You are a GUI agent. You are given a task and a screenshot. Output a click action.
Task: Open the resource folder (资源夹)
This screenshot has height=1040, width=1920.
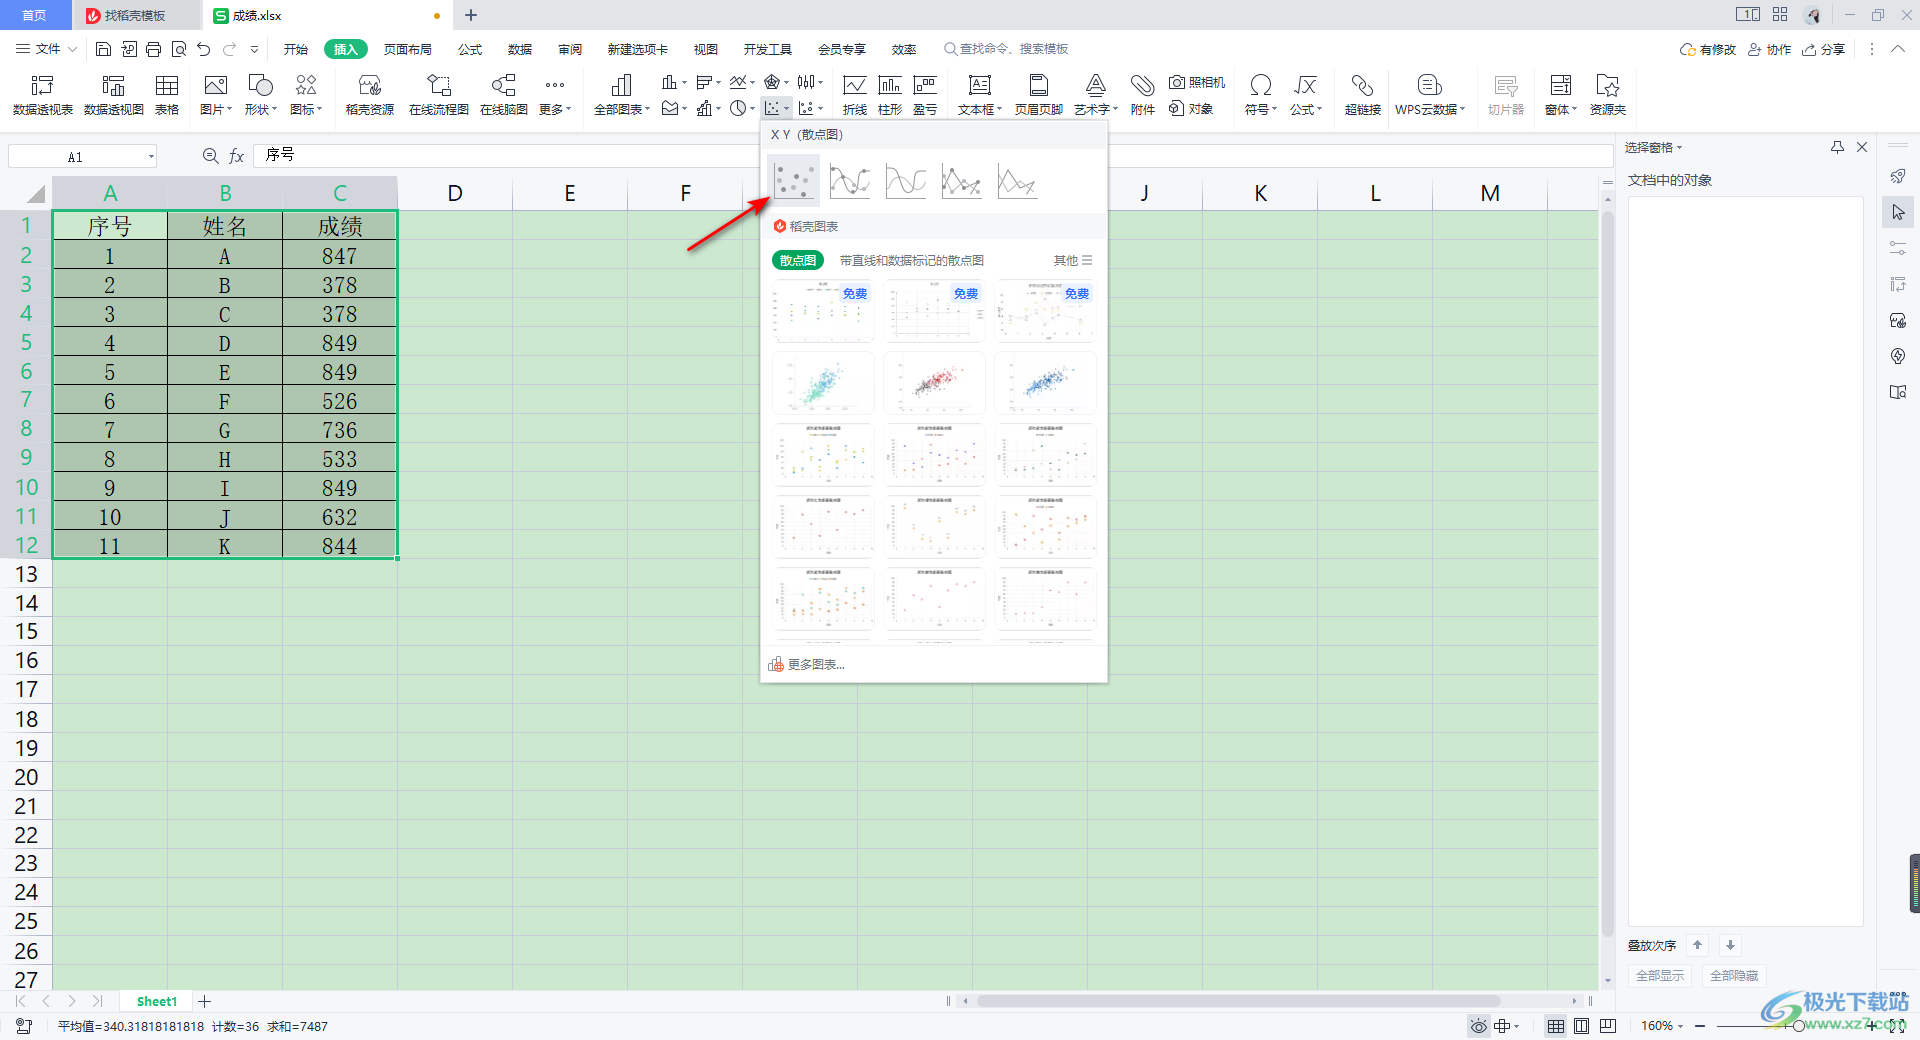(1608, 95)
